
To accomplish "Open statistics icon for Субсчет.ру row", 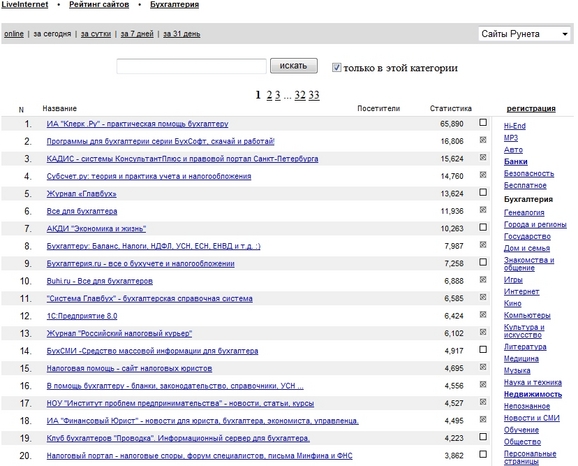I will coord(483,175).
